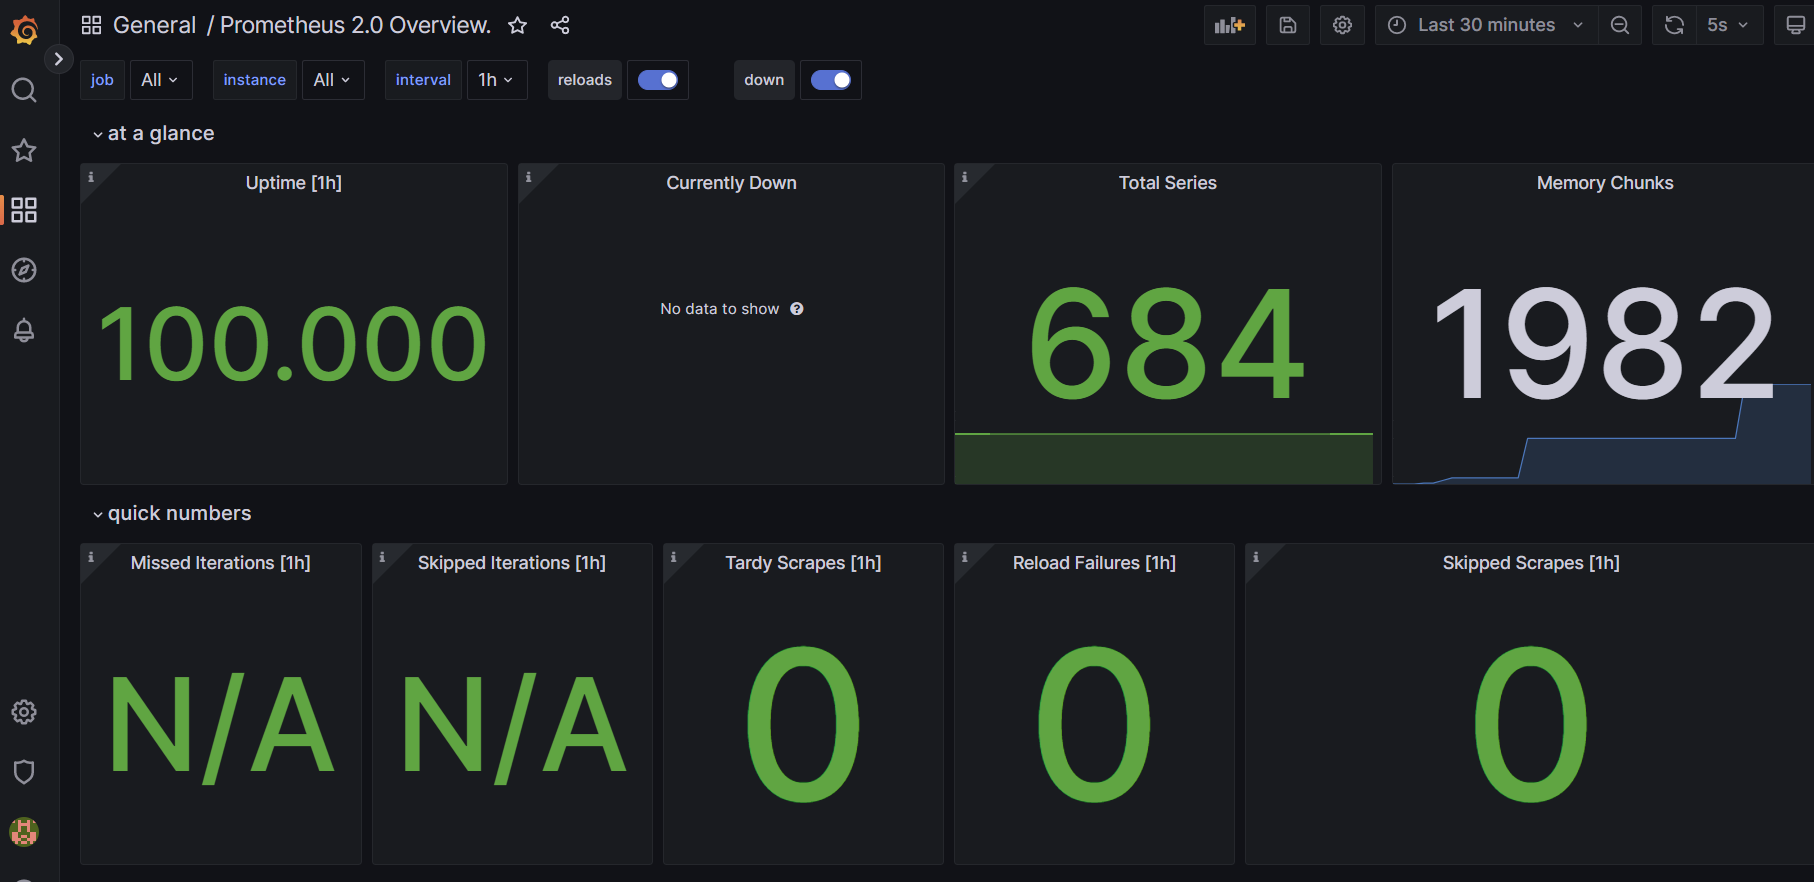Open the Grafana home logo
The image size is (1814, 882).
pyautogui.click(x=24, y=30)
